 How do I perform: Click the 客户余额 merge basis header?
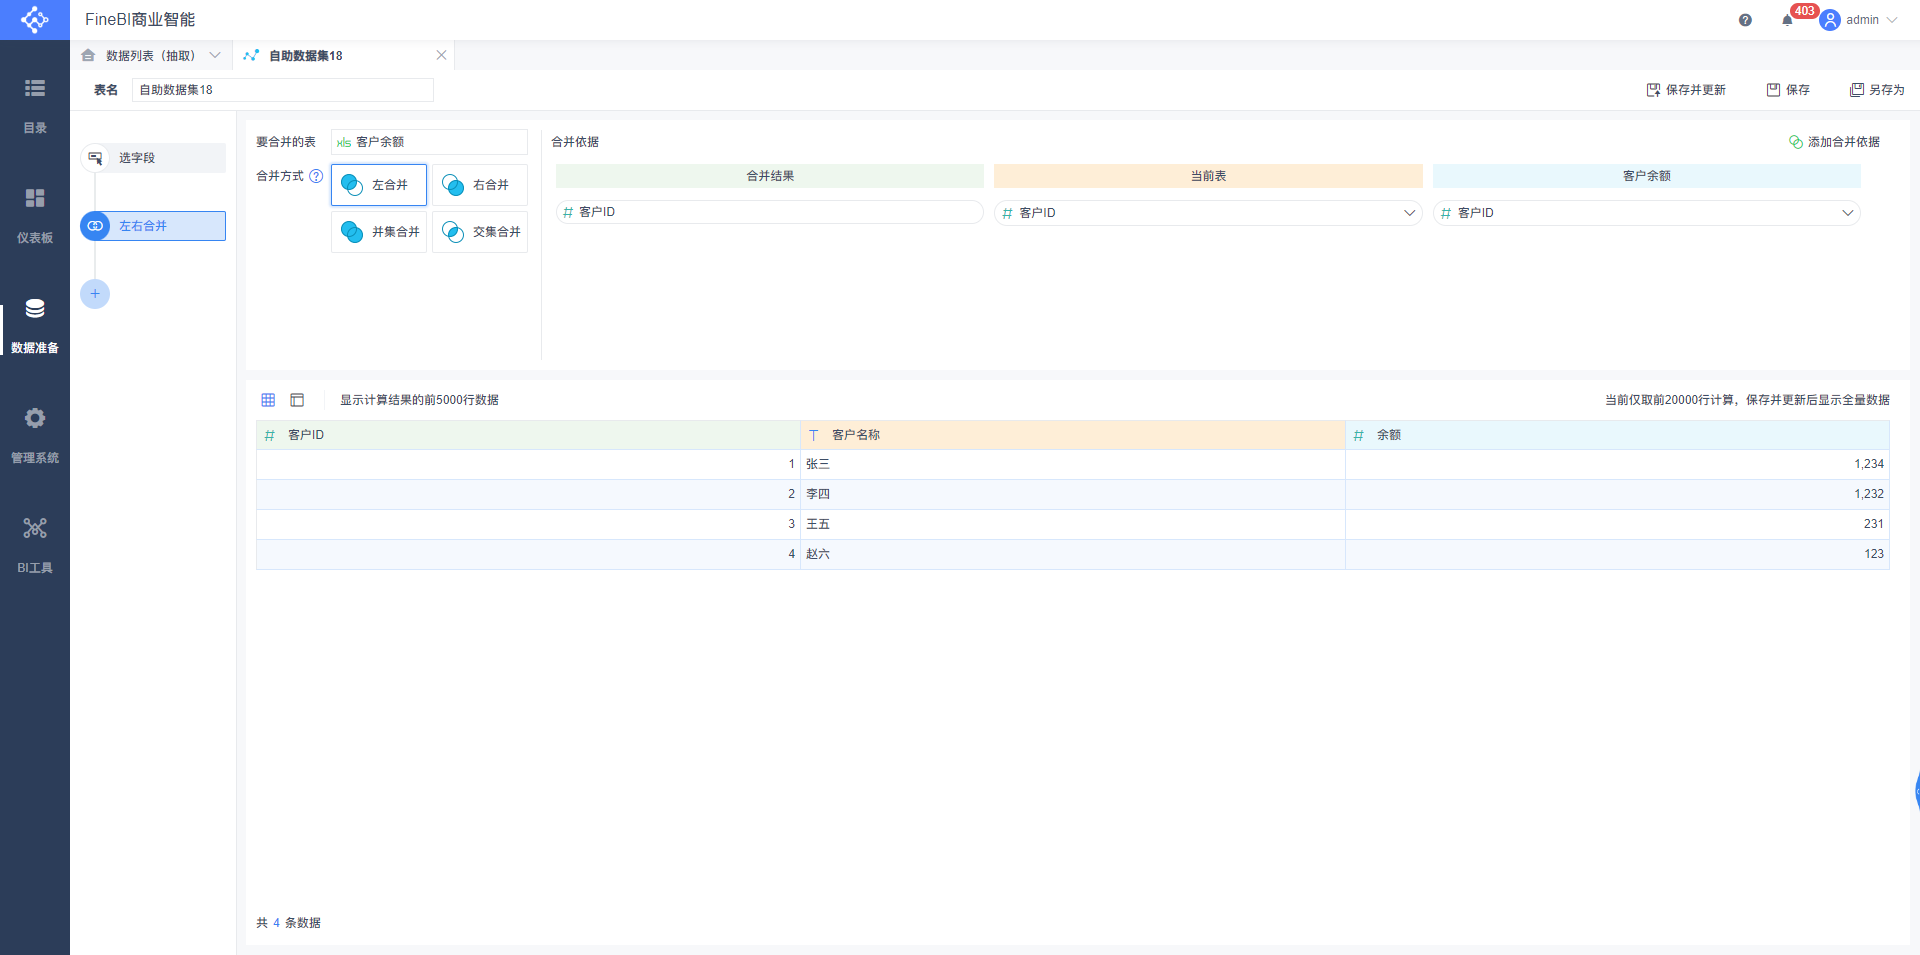coord(1647,176)
